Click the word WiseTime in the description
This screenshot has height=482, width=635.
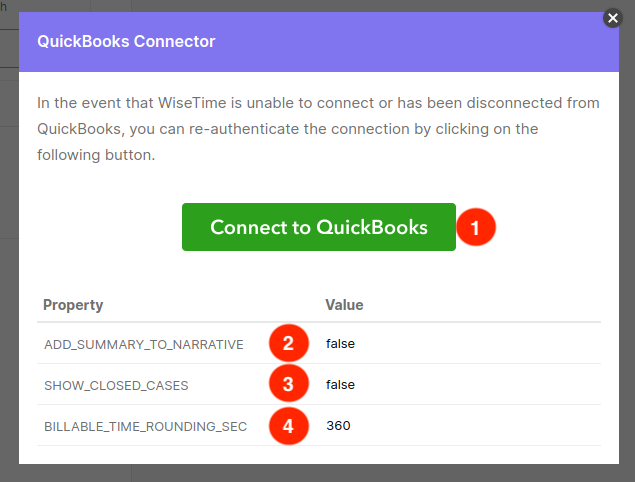[192, 103]
